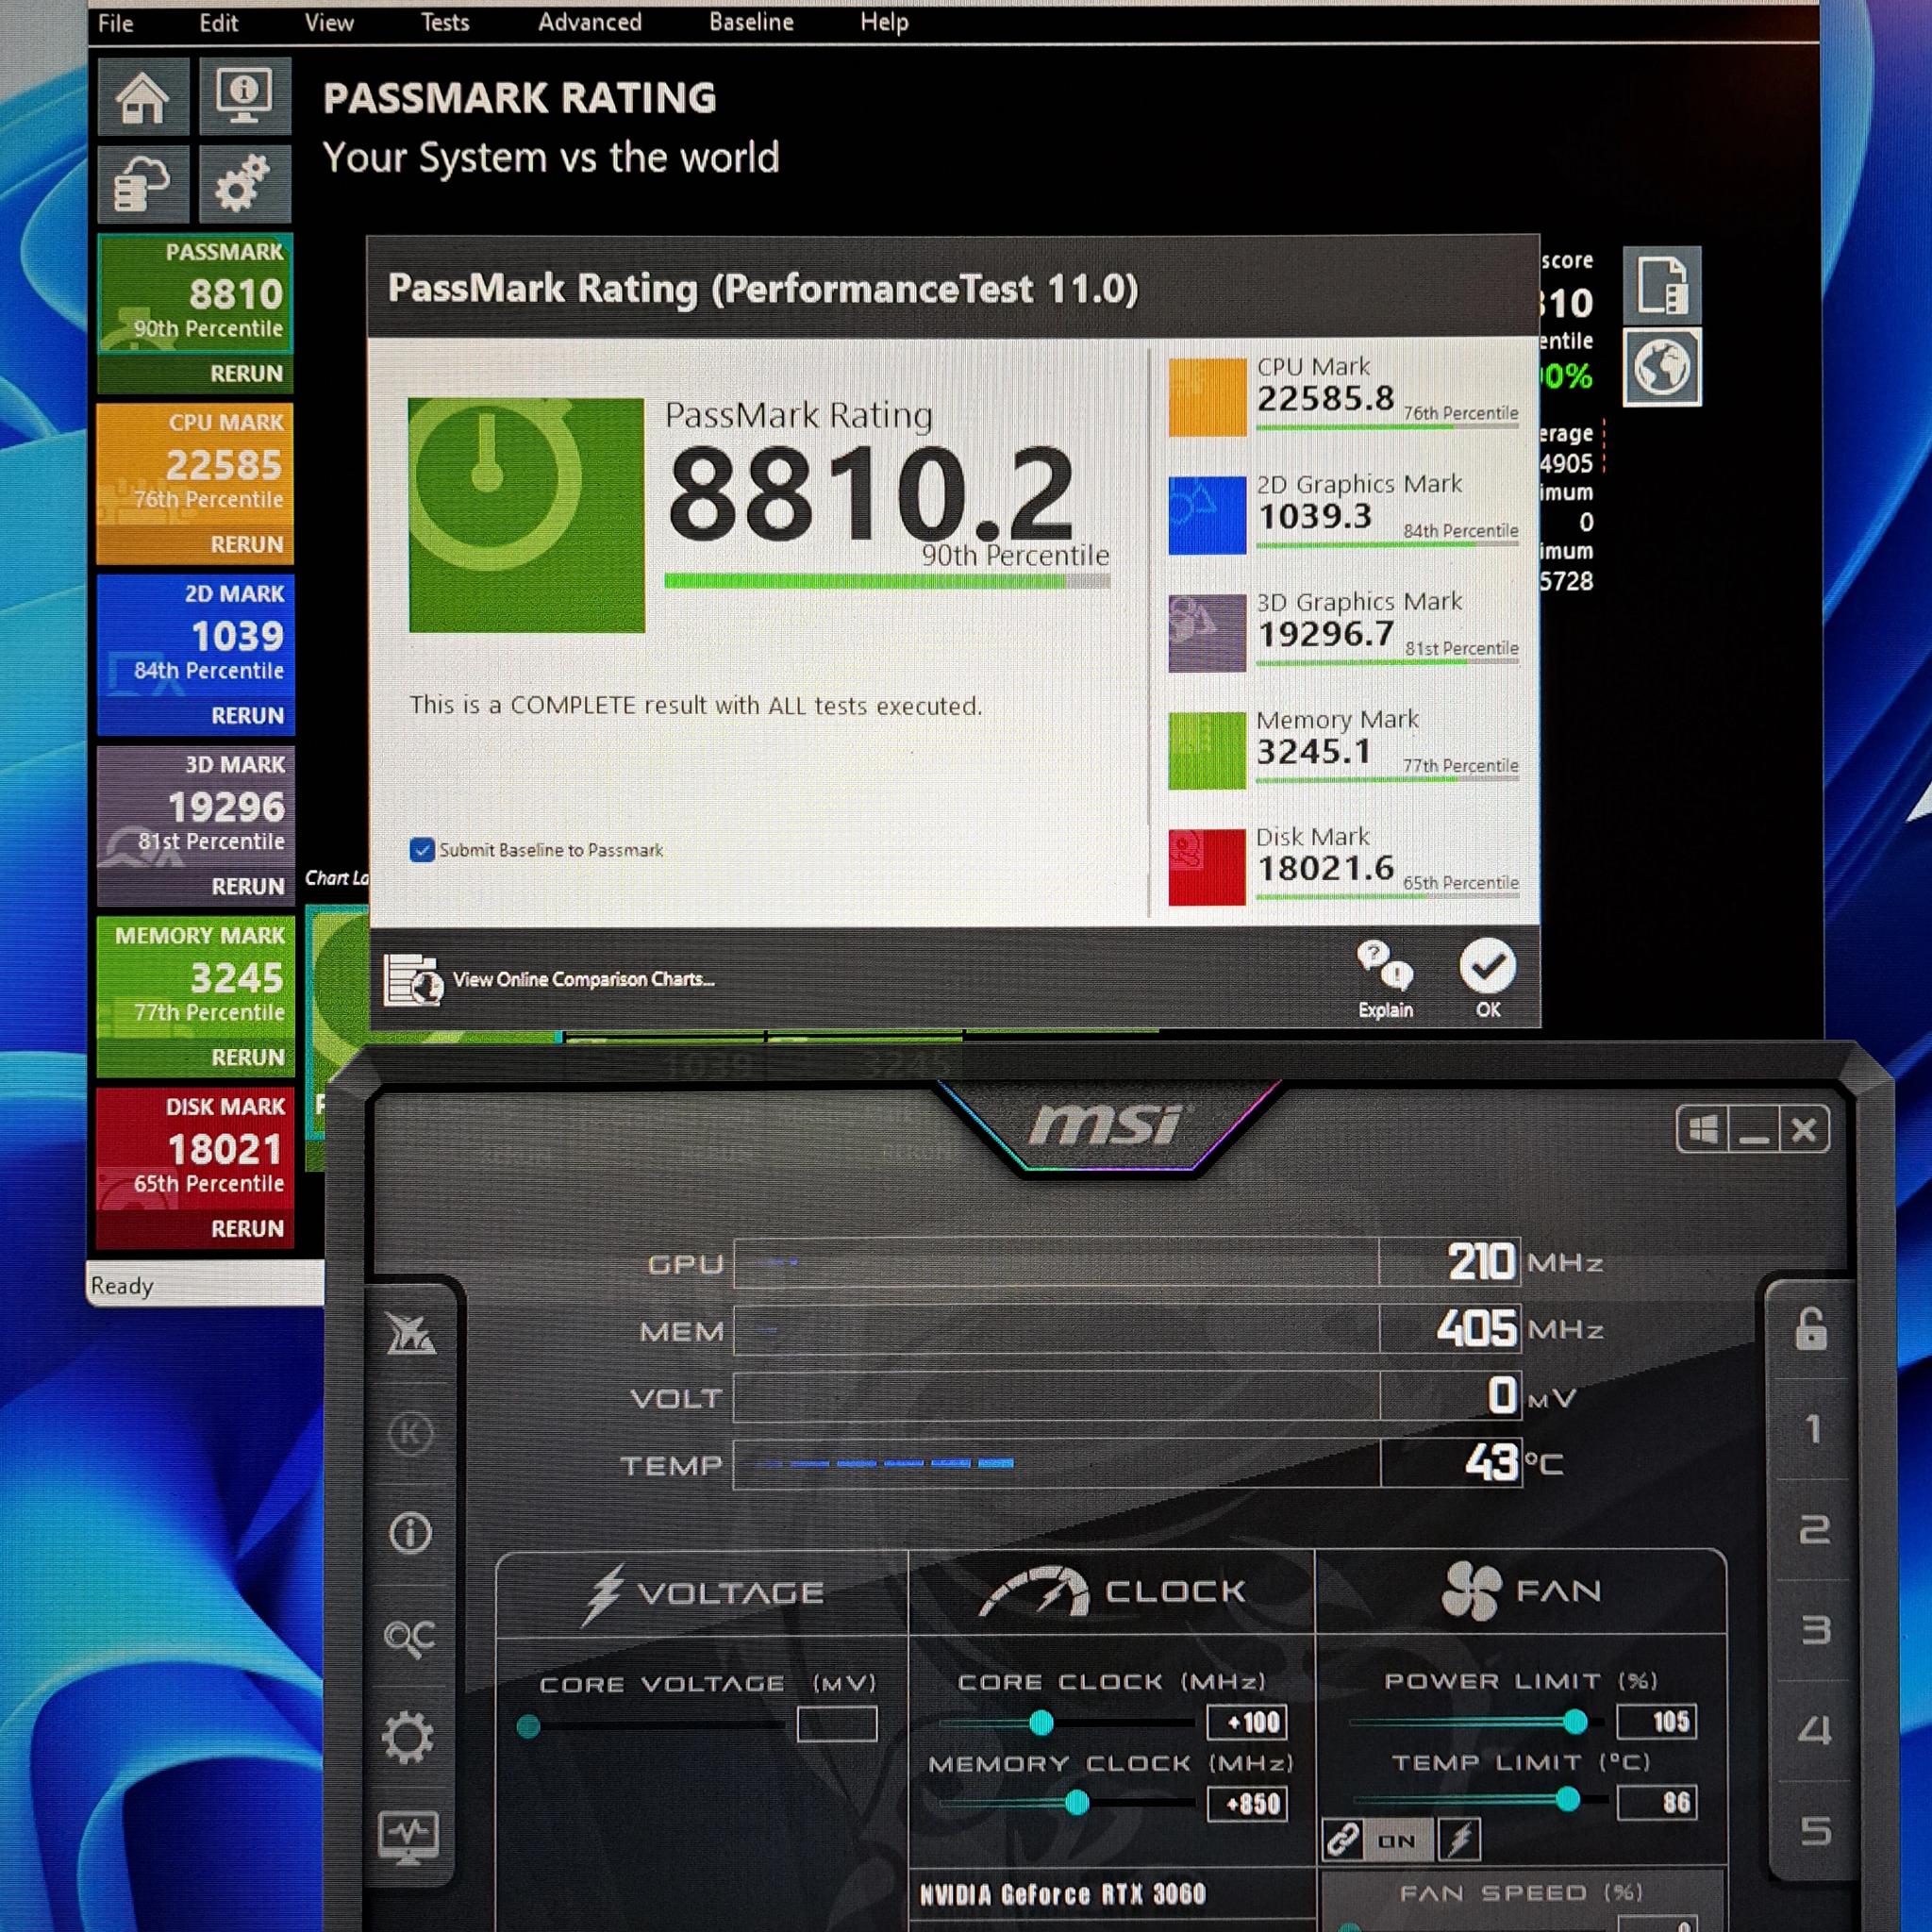This screenshot has width=1932, height=1932.
Task: Click the Temp Limit 86 value field
Action: pos(1657,1802)
